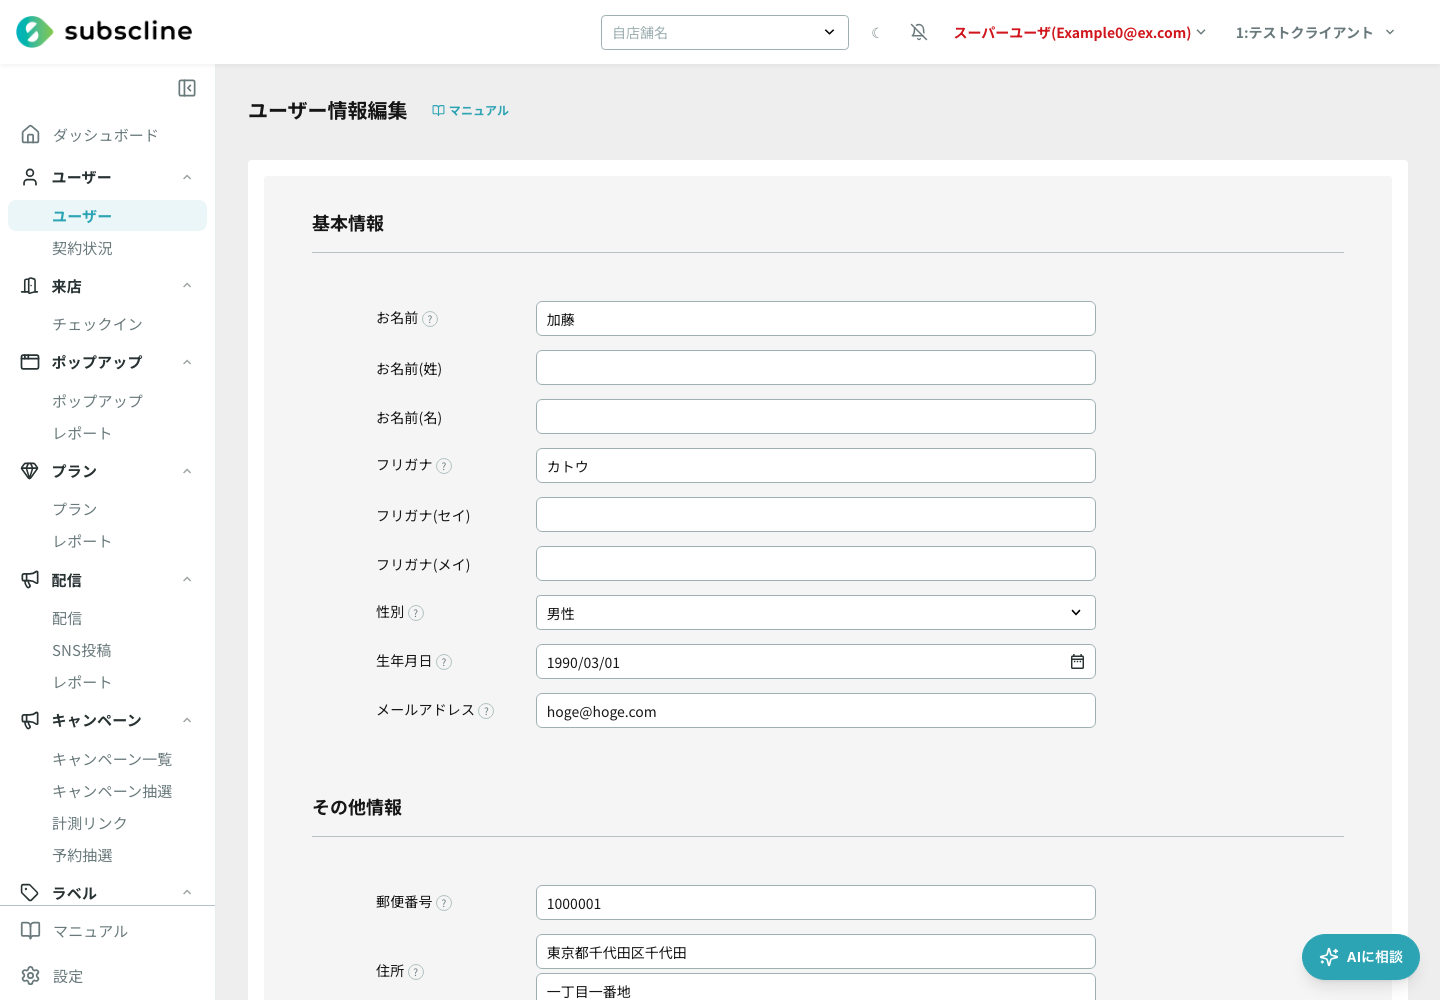Collapse the 配信 sidebar section
The height and width of the screenshot is (1000, 1440).
(187, 580)
